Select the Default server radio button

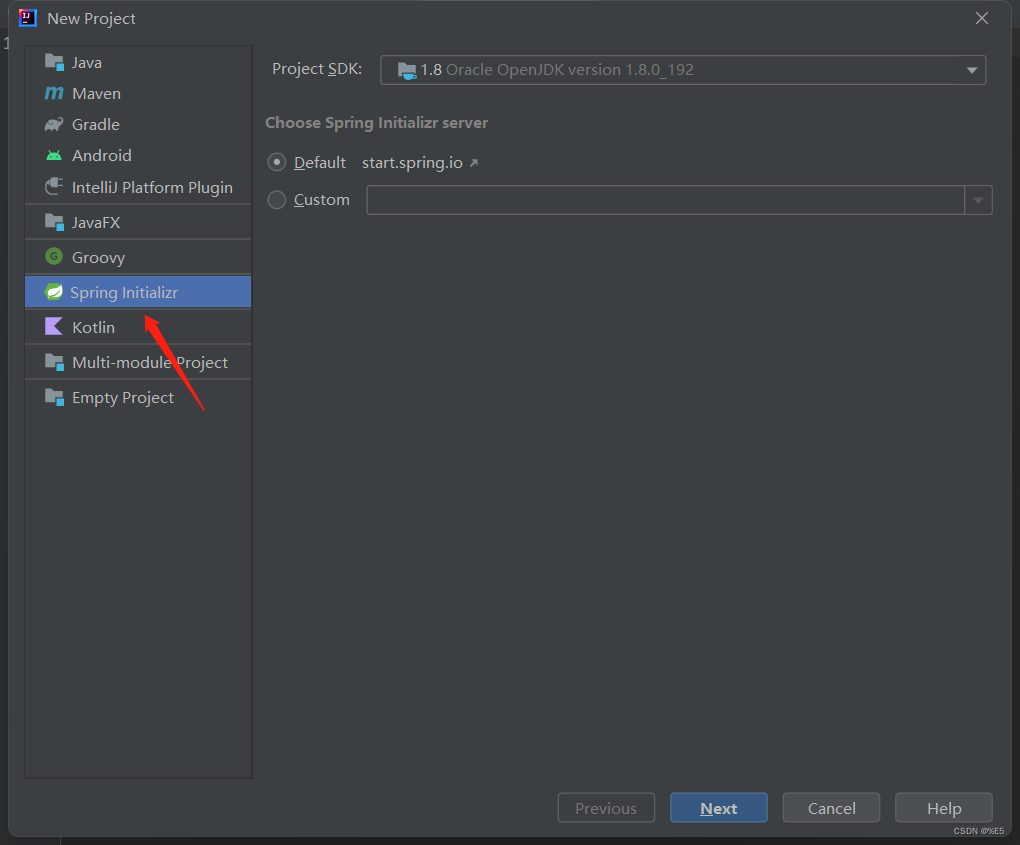[x=276, y=162]
